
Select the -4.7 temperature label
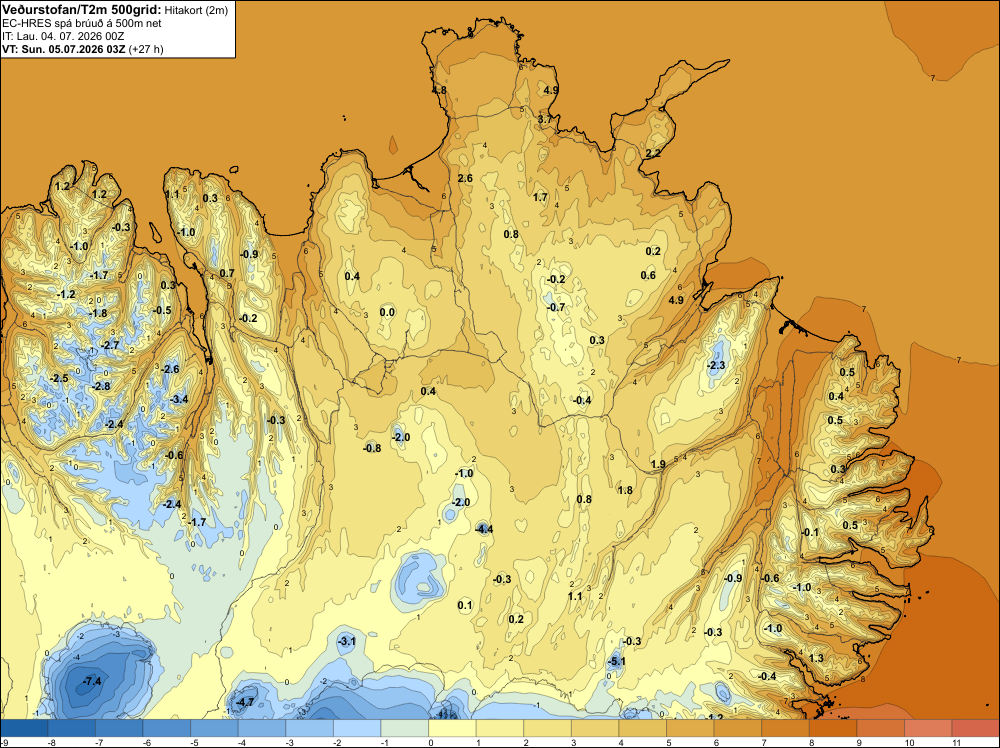[x=245, y=702]
